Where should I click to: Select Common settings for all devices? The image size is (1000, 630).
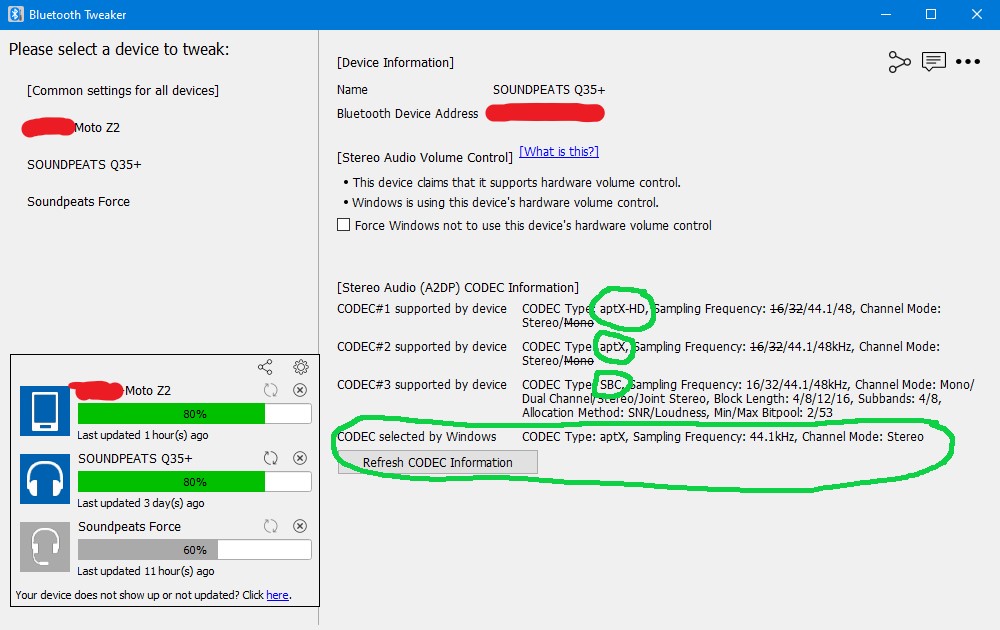click(x=122, y=91)
